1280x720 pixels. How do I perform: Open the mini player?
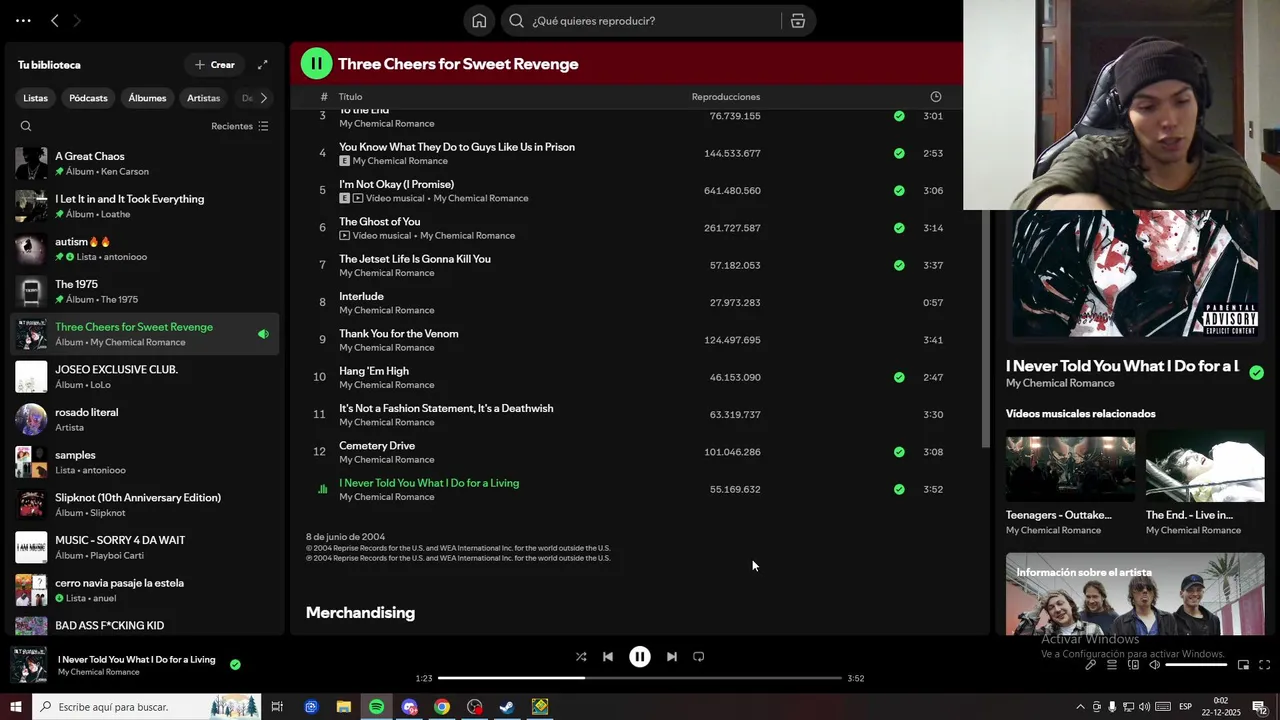[1243, 665]
